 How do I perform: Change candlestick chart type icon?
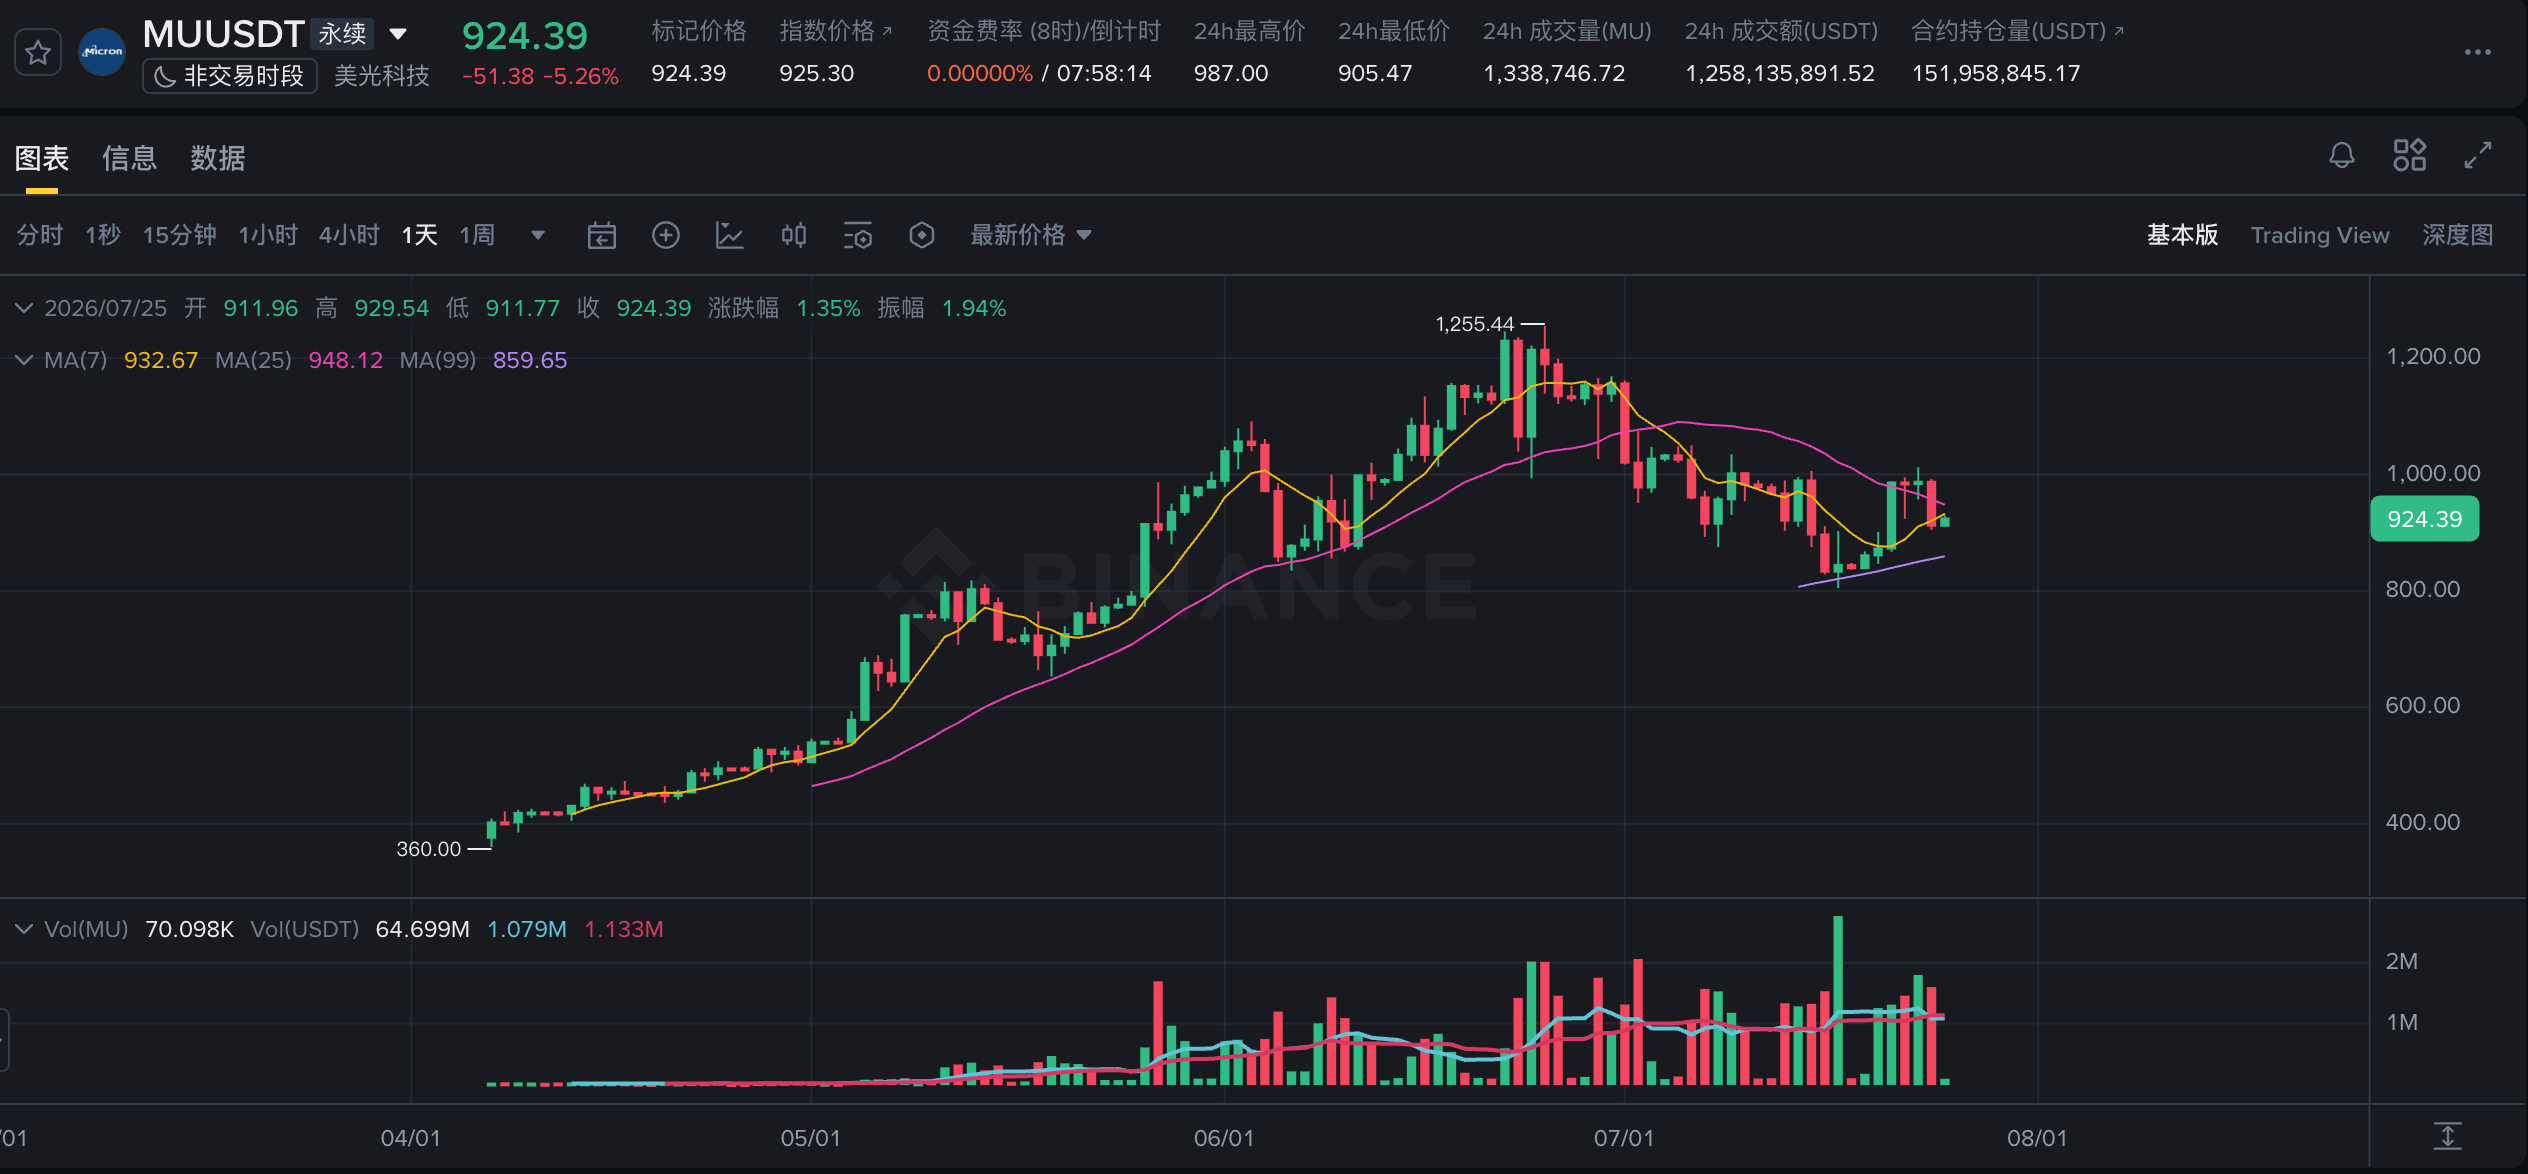click(794, 235)
